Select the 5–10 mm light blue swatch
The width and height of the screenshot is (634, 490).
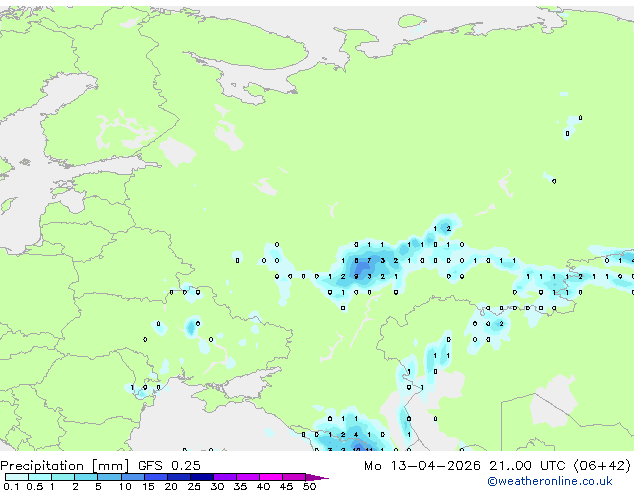click(x=110, y=477)
